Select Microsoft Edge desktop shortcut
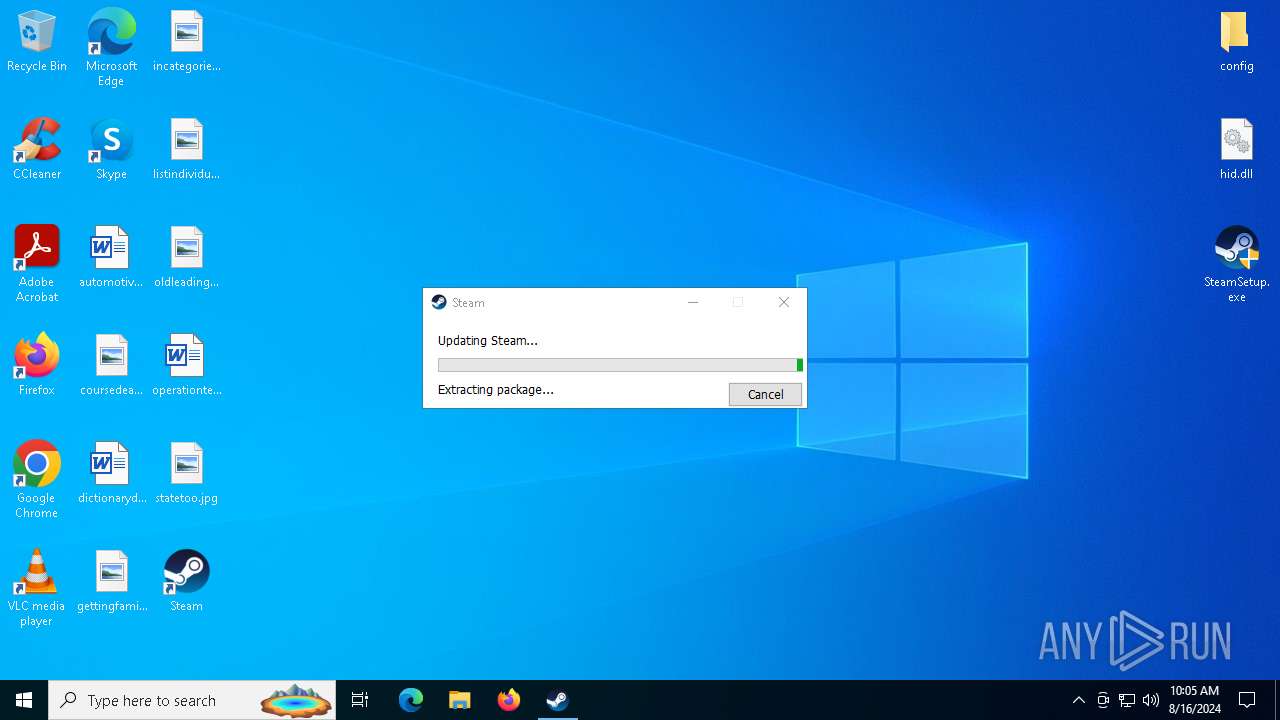 point(111,48)
